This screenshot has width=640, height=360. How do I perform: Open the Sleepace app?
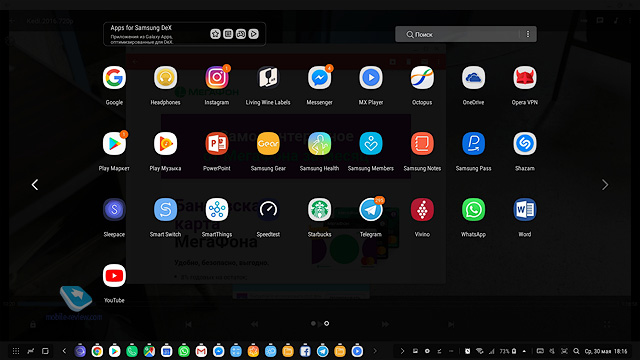point(114,209)
